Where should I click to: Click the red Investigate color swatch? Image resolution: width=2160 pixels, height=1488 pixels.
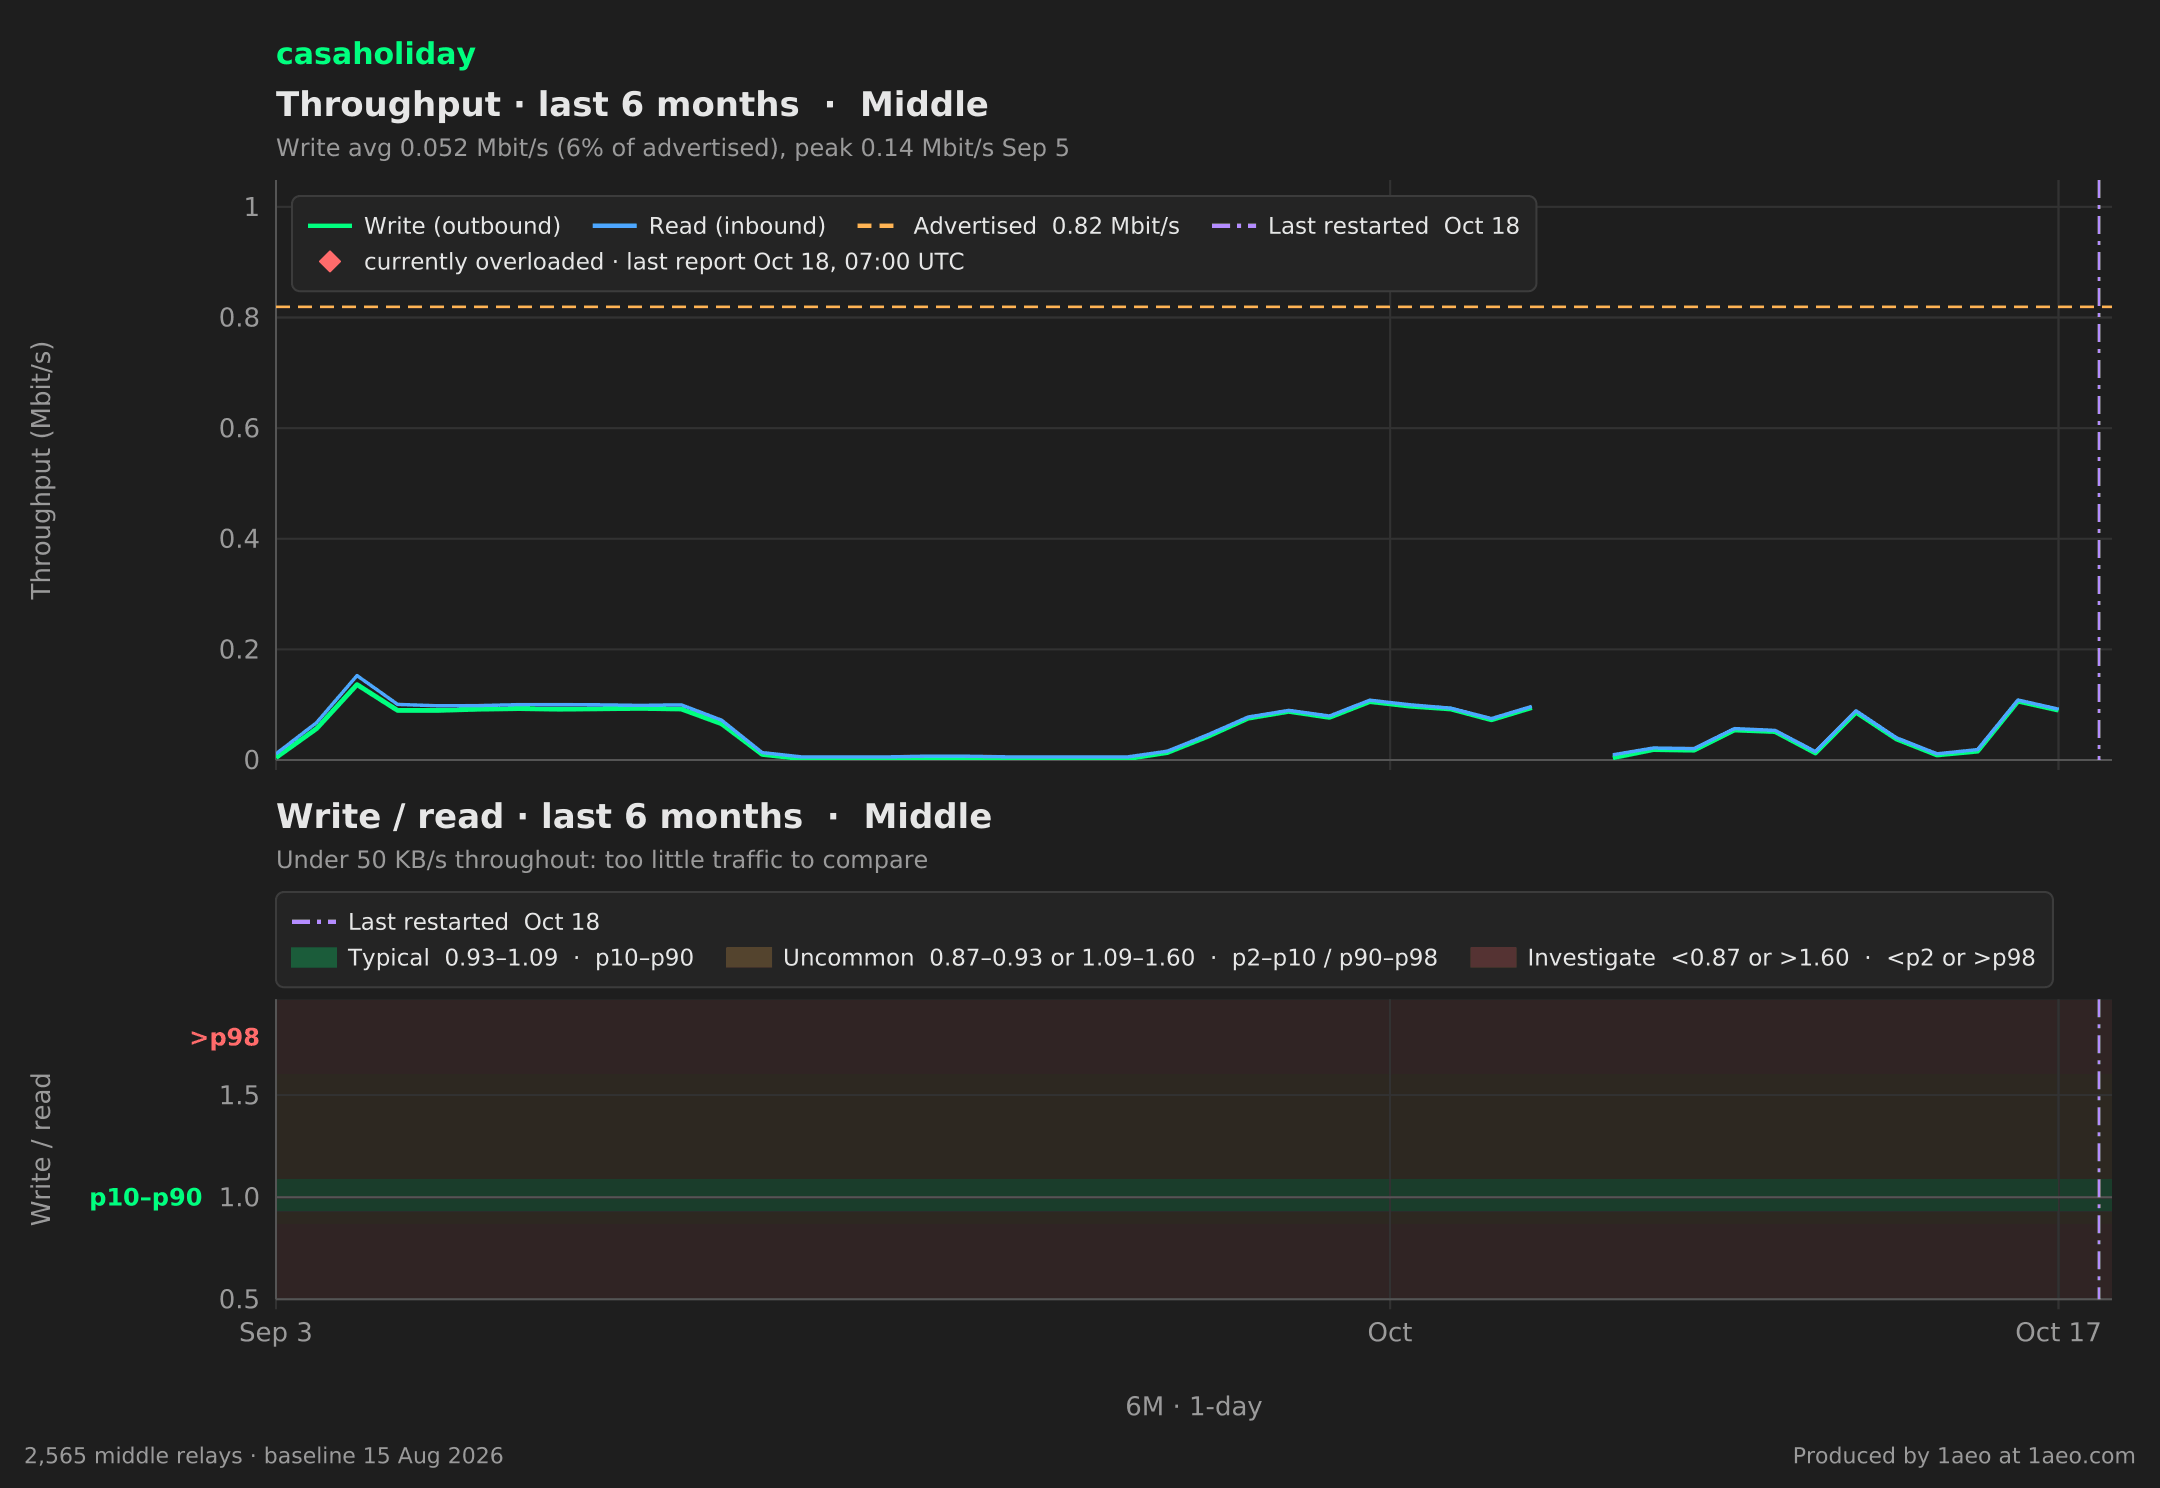[x=1493, y=958]
